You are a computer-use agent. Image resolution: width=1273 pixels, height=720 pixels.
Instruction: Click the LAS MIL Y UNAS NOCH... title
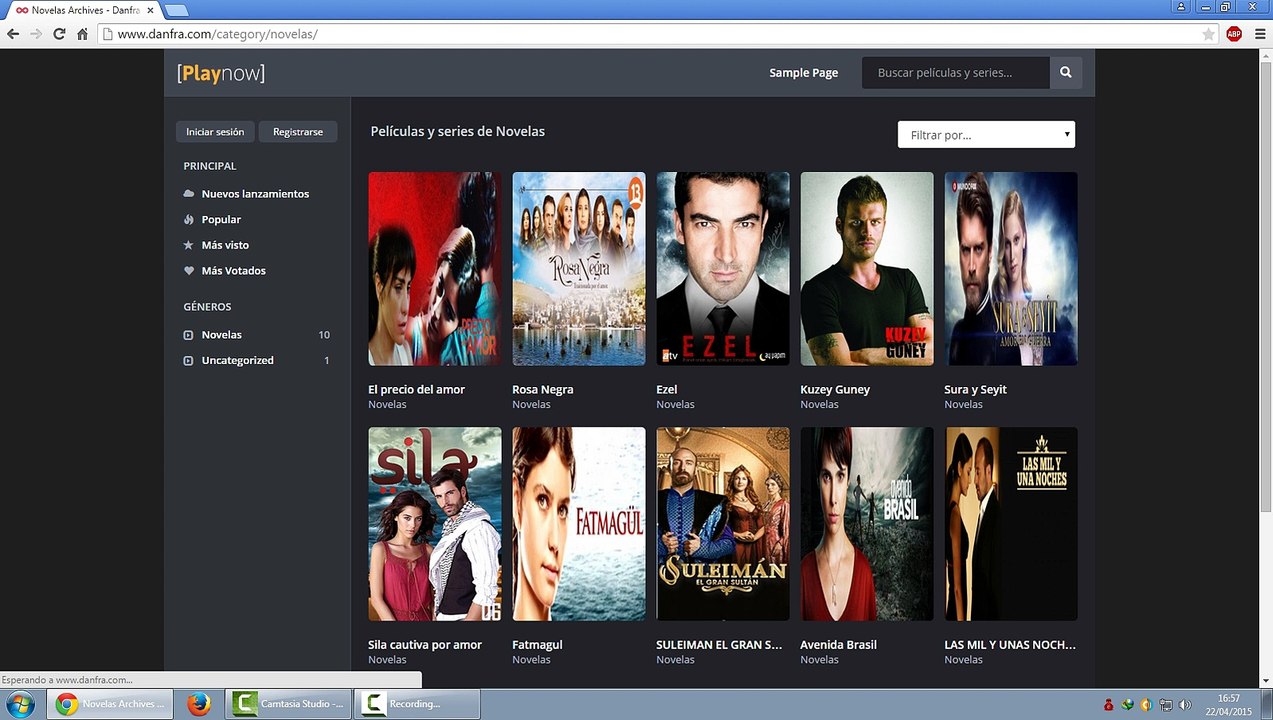click(1010, 645)
